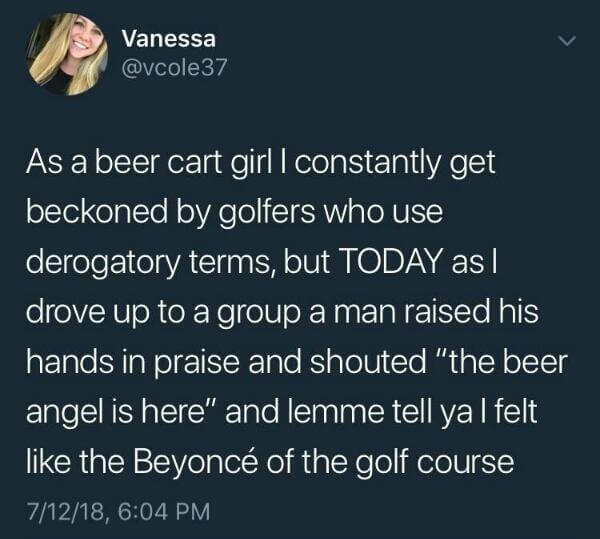Click the word "praise" in tweet

point(197,363)
